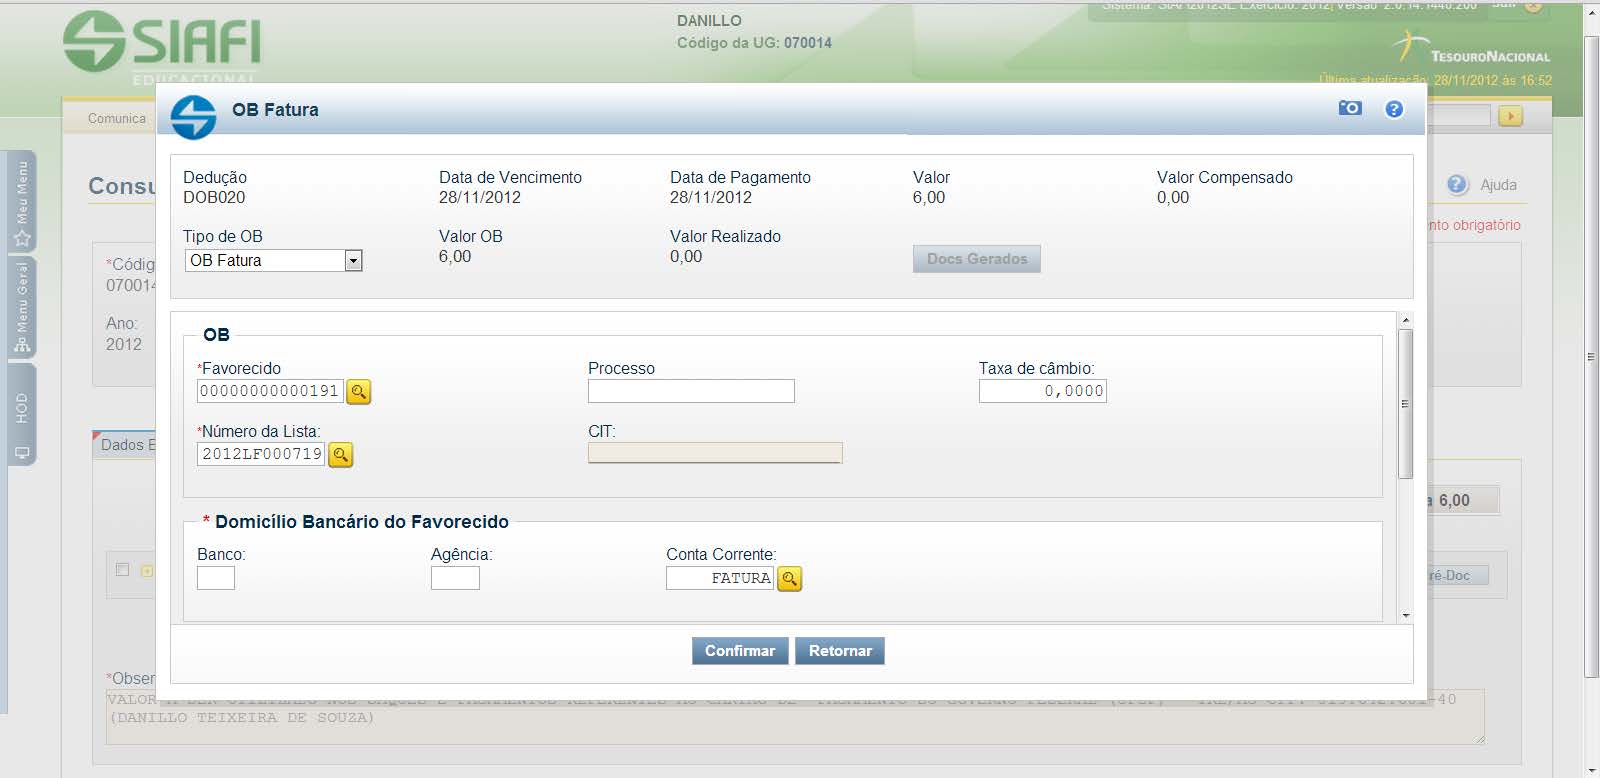
Task: Click the Processo input field
Action: click(x=691, y=391)
